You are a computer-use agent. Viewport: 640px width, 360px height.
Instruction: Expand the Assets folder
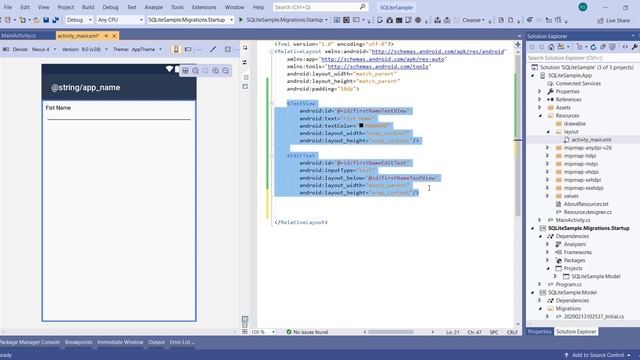540,108
